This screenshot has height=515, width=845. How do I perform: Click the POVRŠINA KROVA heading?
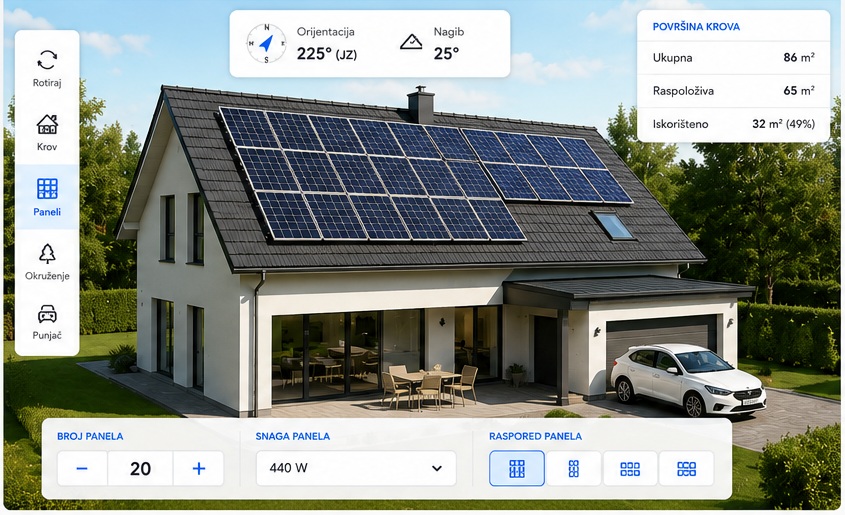pyautogui.click(x=696, y=26)
